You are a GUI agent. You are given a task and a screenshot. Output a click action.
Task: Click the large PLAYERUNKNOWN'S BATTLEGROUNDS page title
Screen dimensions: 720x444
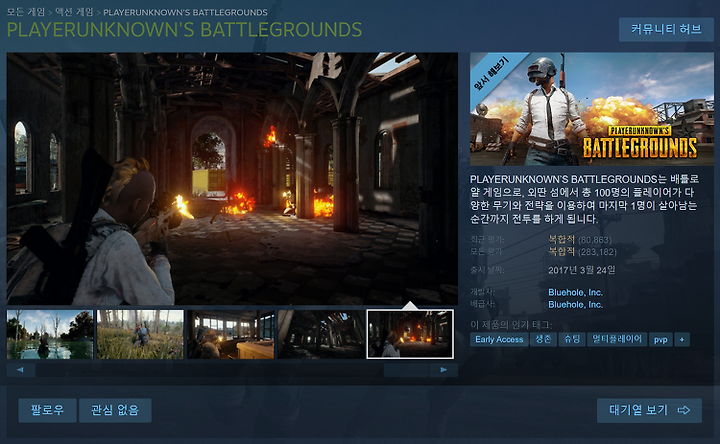tap(184, 30)
